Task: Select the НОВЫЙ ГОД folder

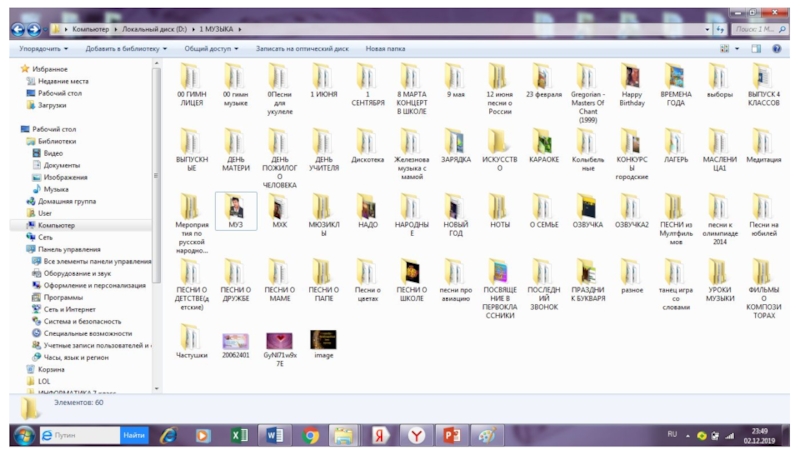Action: coord(456,215)
